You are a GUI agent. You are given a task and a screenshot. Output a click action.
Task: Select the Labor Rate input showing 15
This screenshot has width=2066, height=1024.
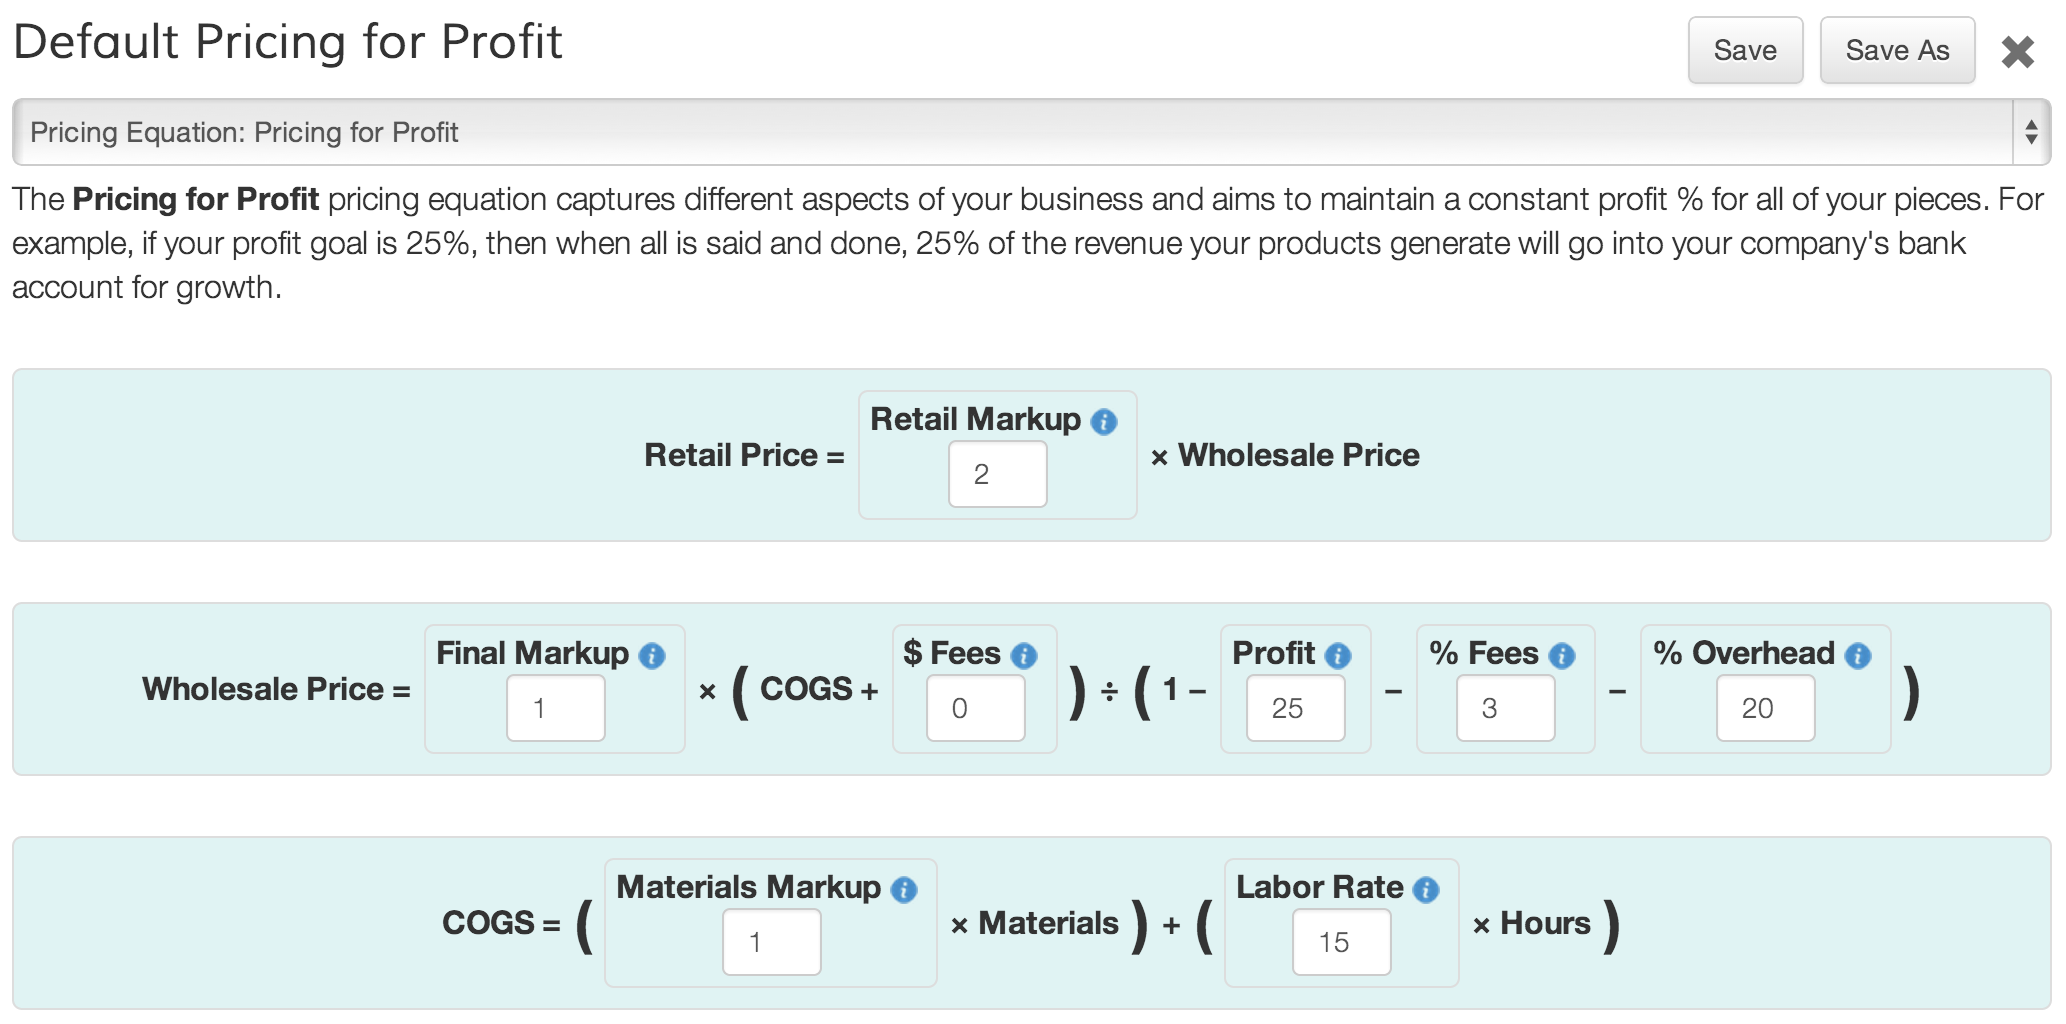pyautogui.click(x=1341, y=942)
